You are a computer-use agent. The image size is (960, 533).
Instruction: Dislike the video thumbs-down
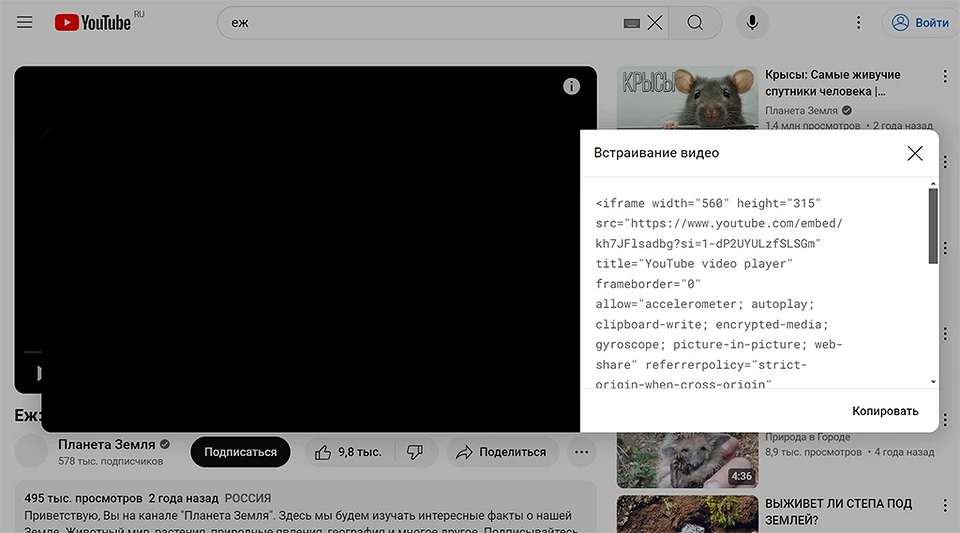[x=415, y=452]
